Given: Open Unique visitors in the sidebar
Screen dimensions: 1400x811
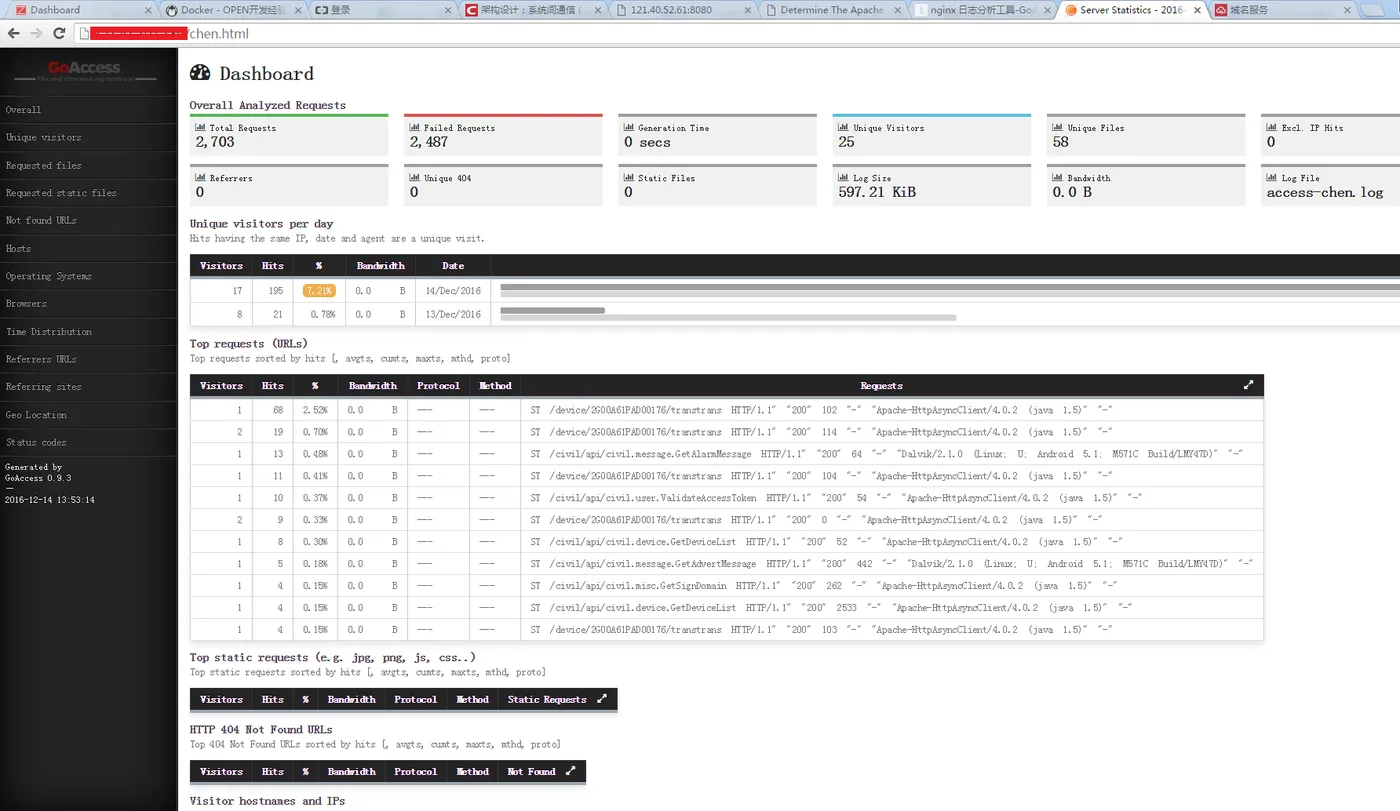Looking at the screenshot, I should pyautogui.click(x=88, y=138).
